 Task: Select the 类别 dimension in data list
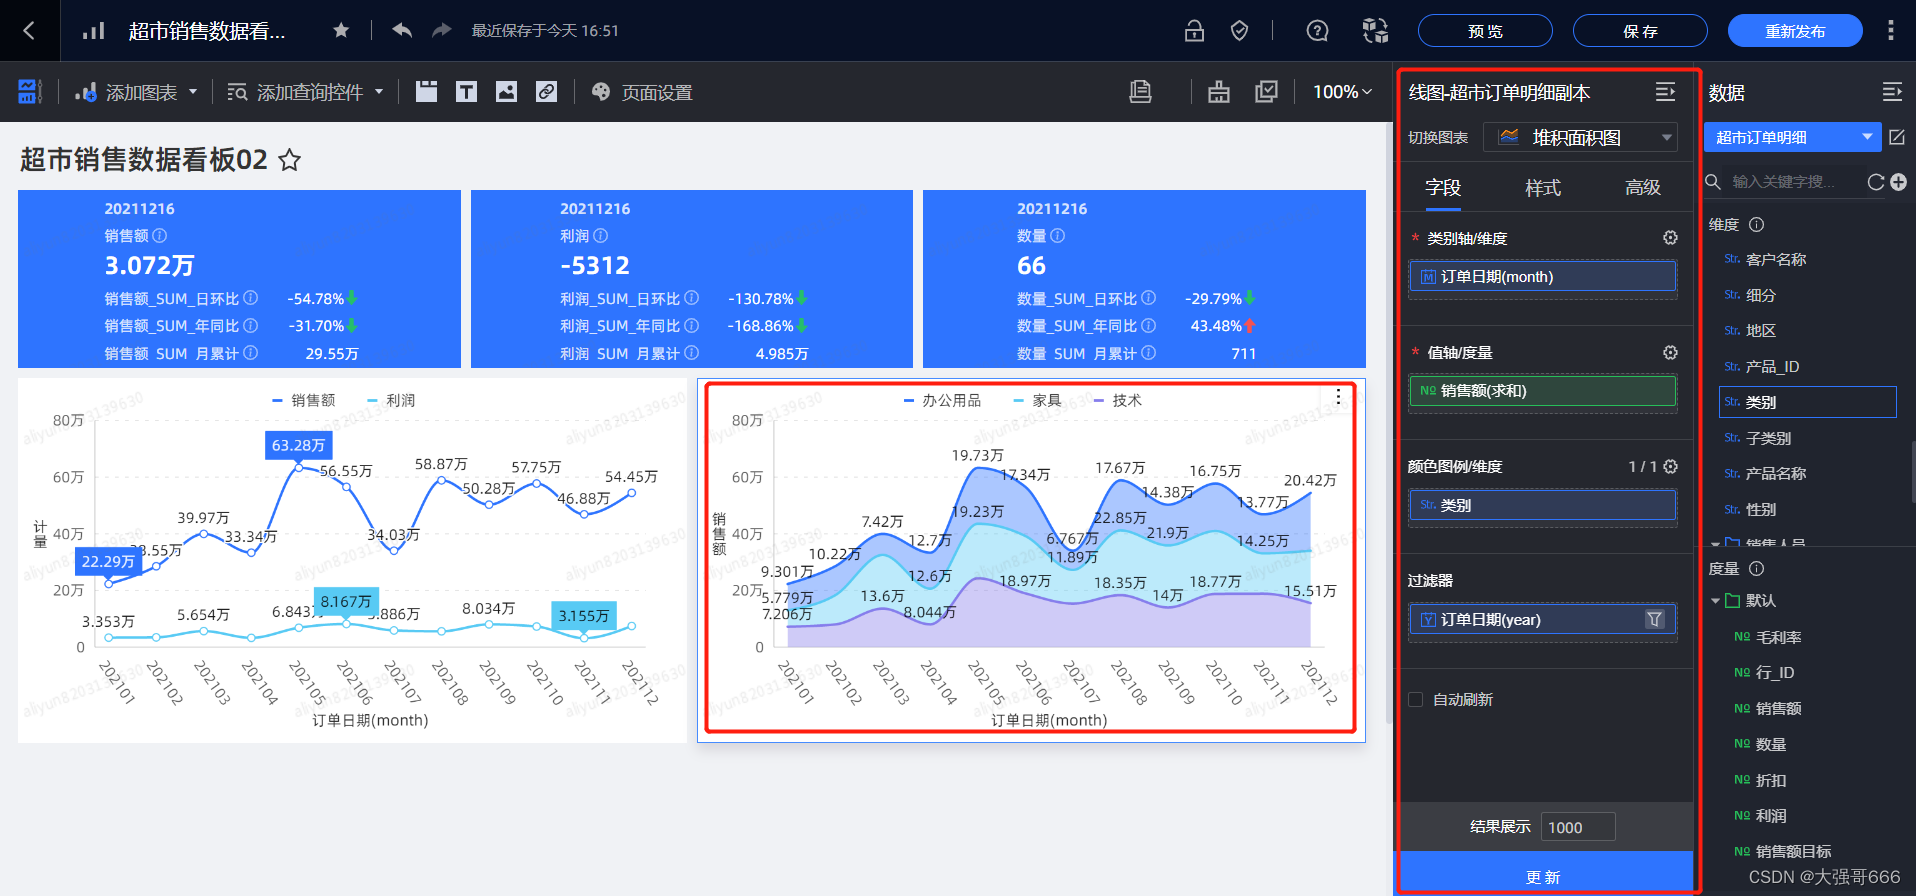pos(1808,402)
